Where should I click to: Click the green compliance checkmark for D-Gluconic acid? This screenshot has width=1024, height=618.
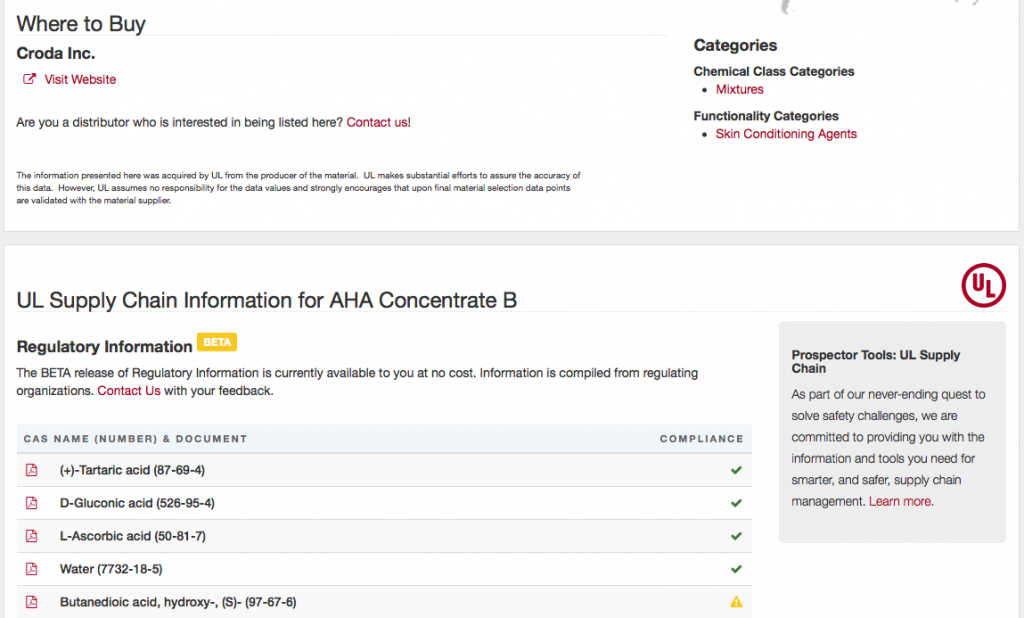click(736, 503)
